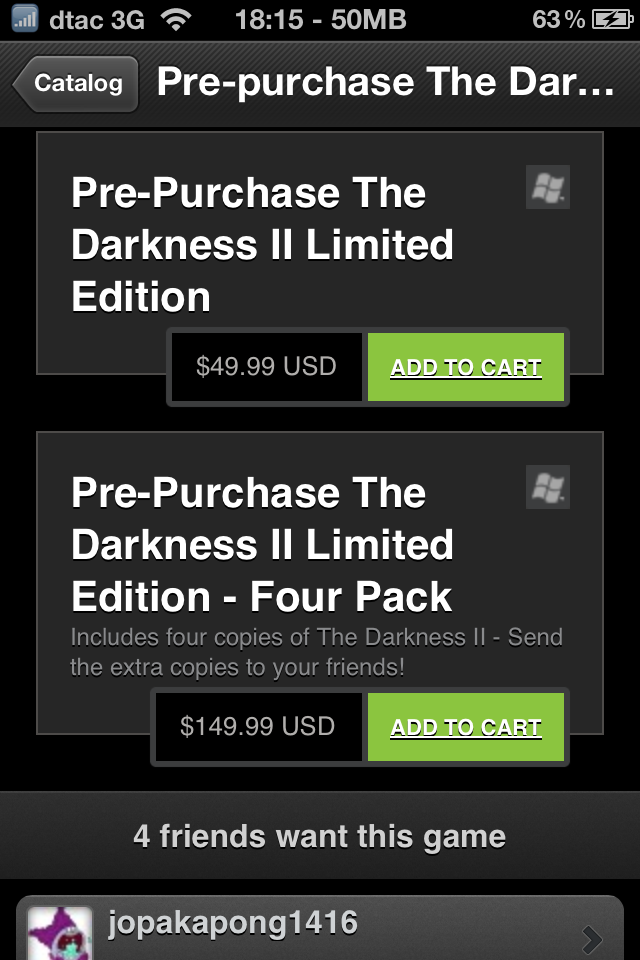Add the $49.99 Limited Edition to cart

(x=466, y=367)
